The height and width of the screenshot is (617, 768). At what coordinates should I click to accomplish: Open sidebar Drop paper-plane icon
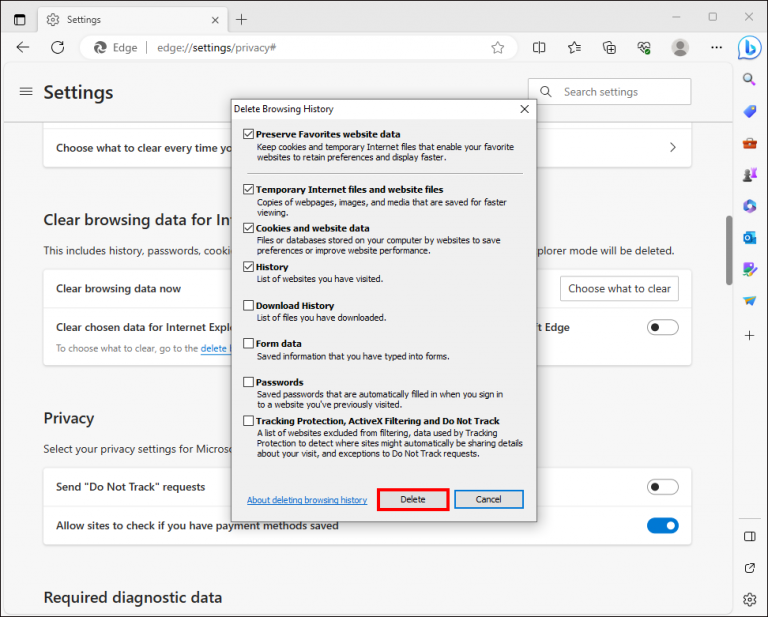(749, 301)
